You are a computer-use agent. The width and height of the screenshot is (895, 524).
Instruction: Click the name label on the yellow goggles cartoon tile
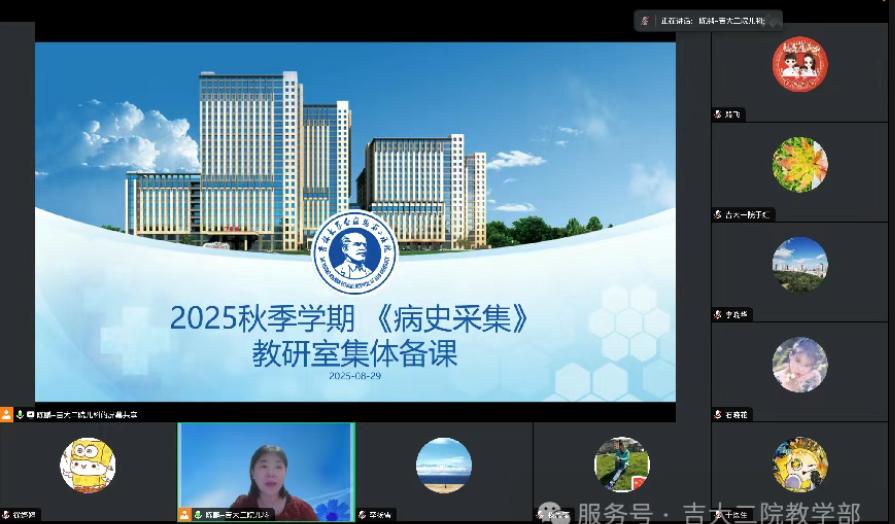click(x=24, y=515)
